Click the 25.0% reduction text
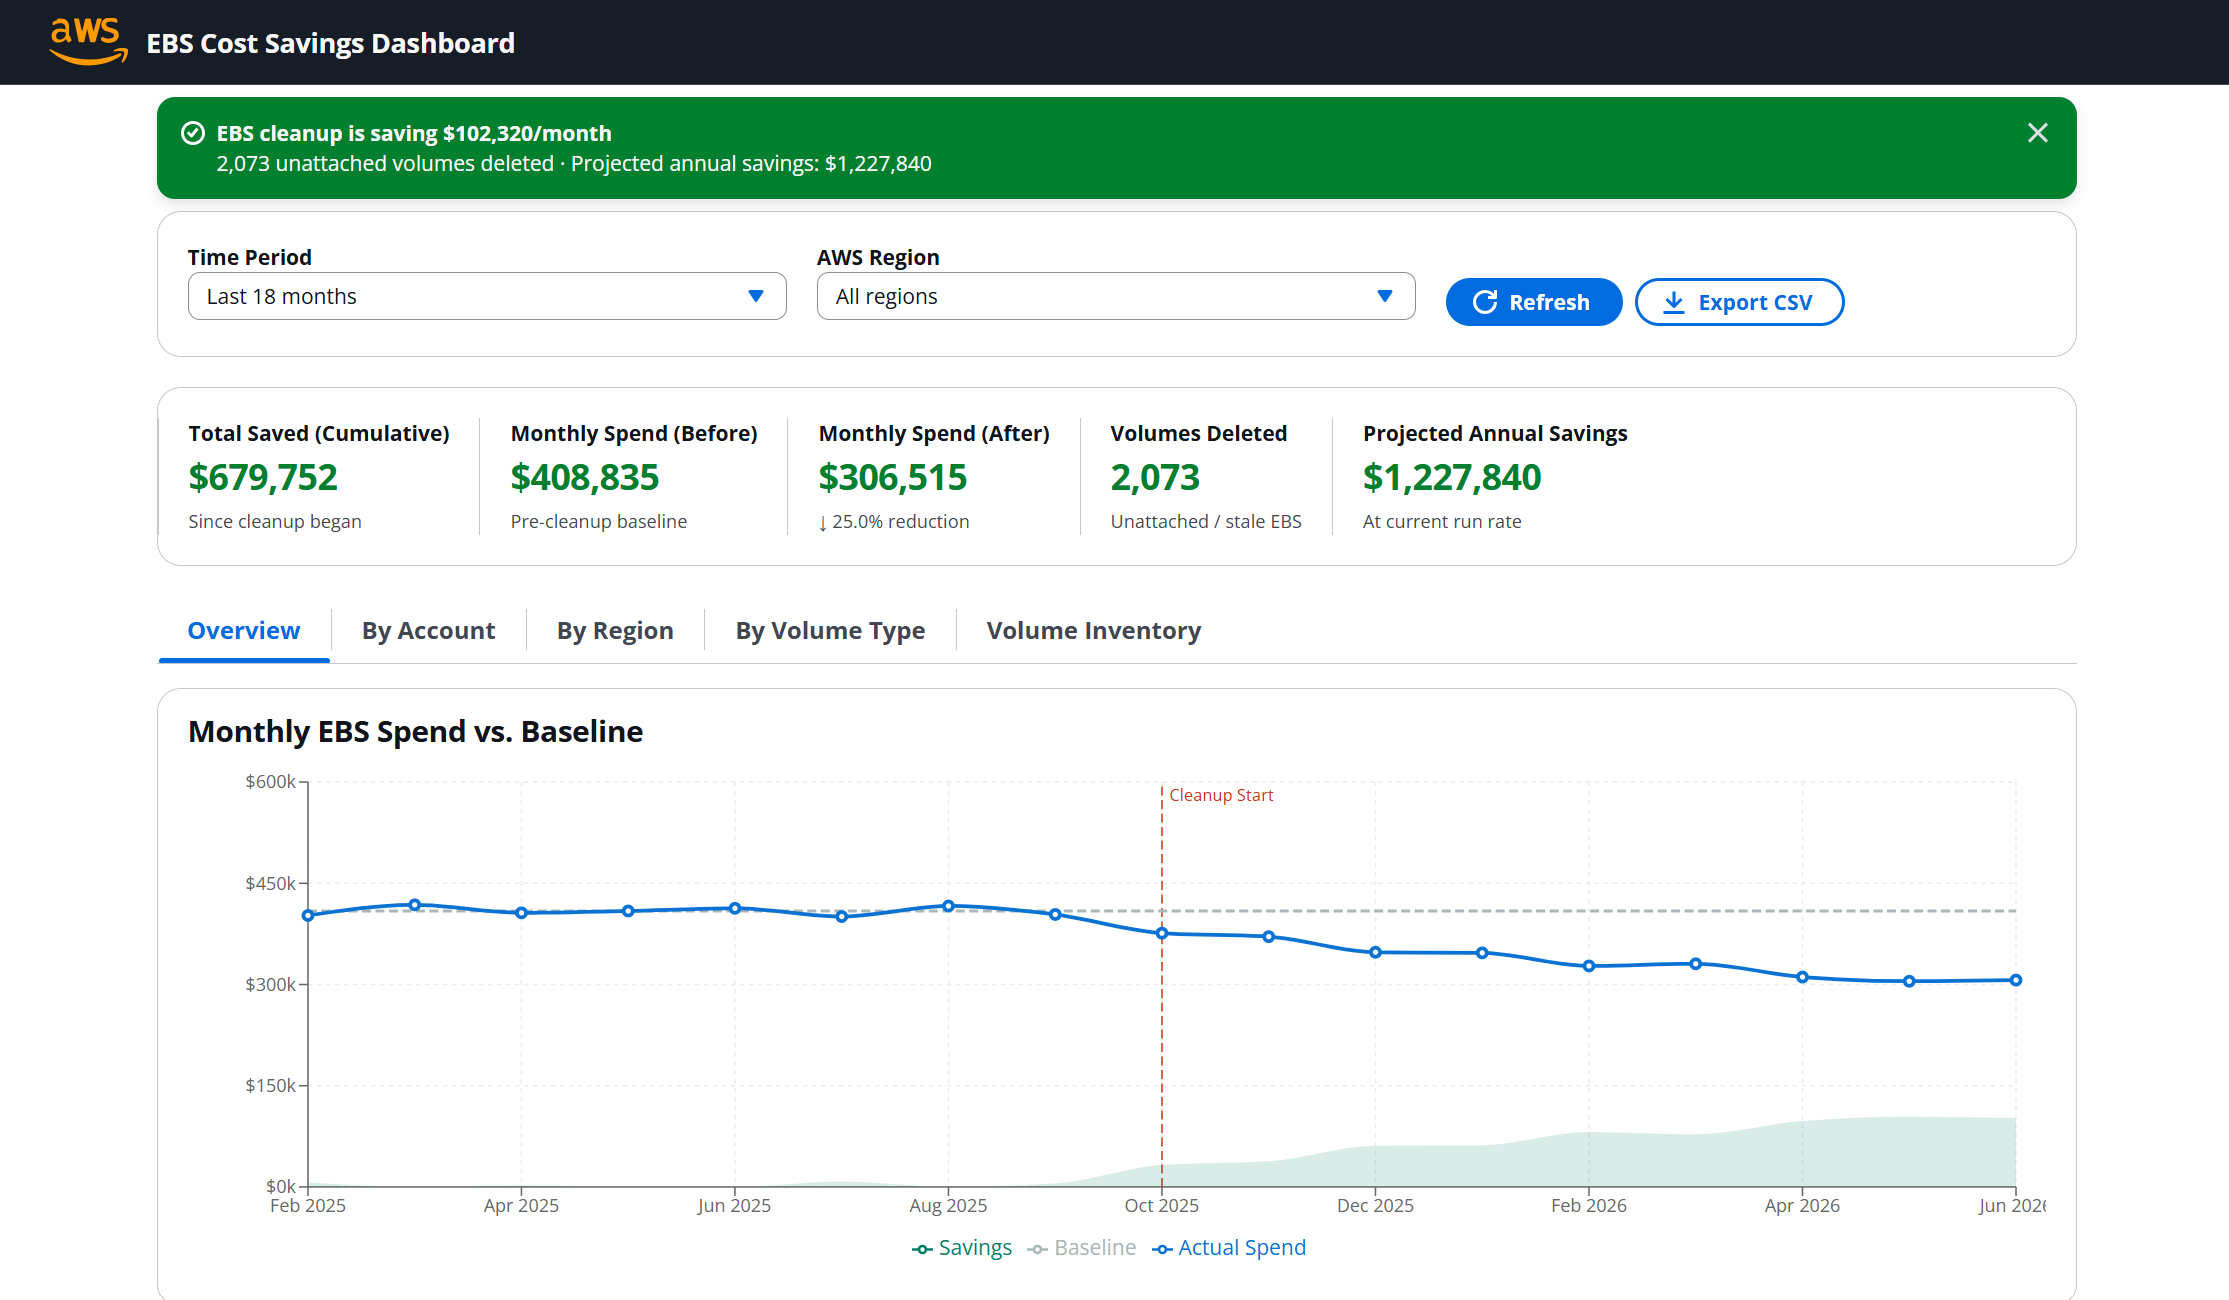 pyautogui.click(x=894, y=522)
